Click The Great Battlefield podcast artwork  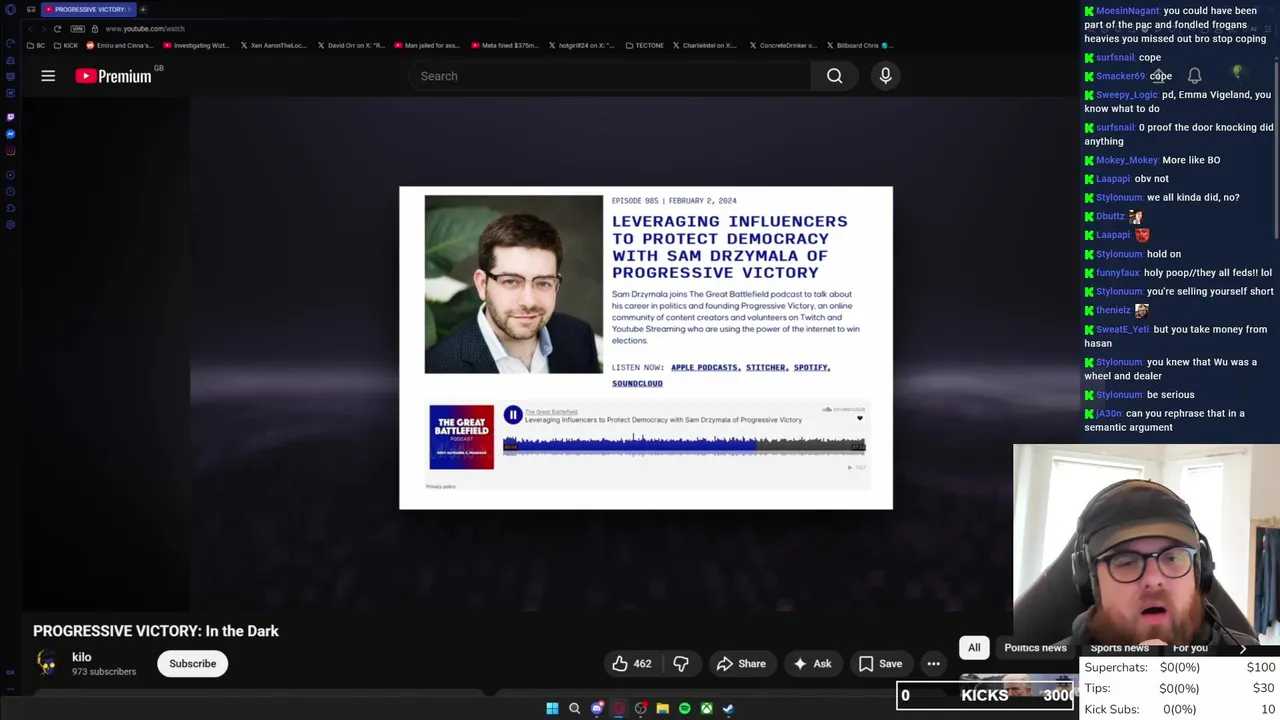click(x=461, y=437)
